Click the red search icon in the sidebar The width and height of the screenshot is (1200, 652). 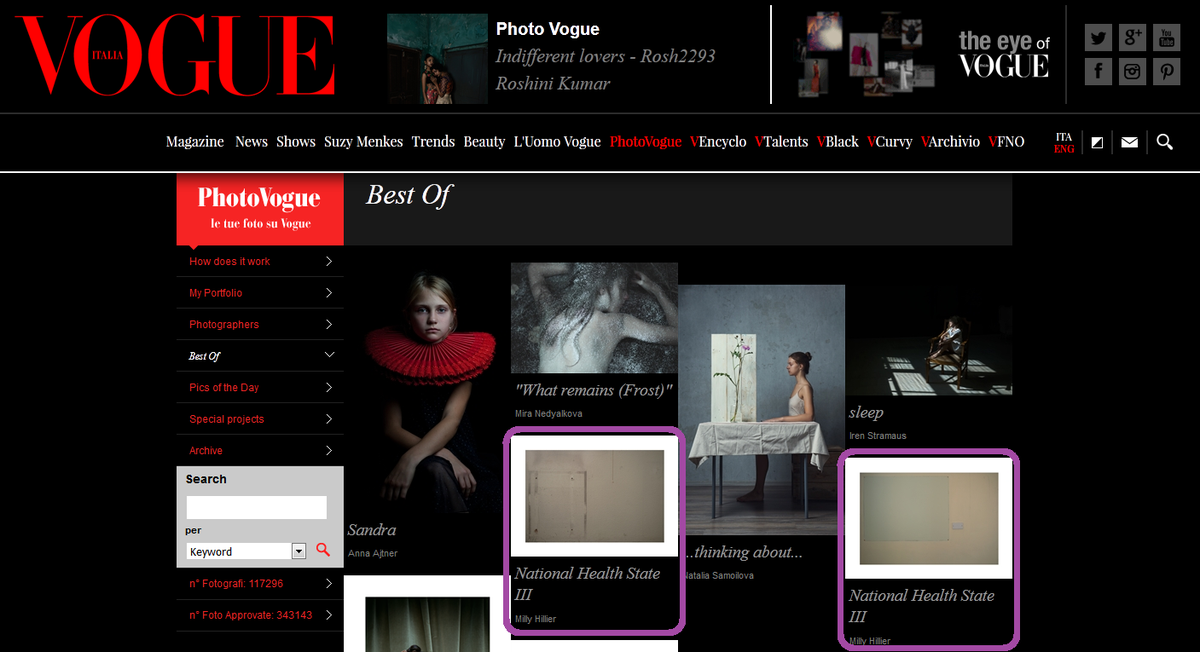coord(322,550)
